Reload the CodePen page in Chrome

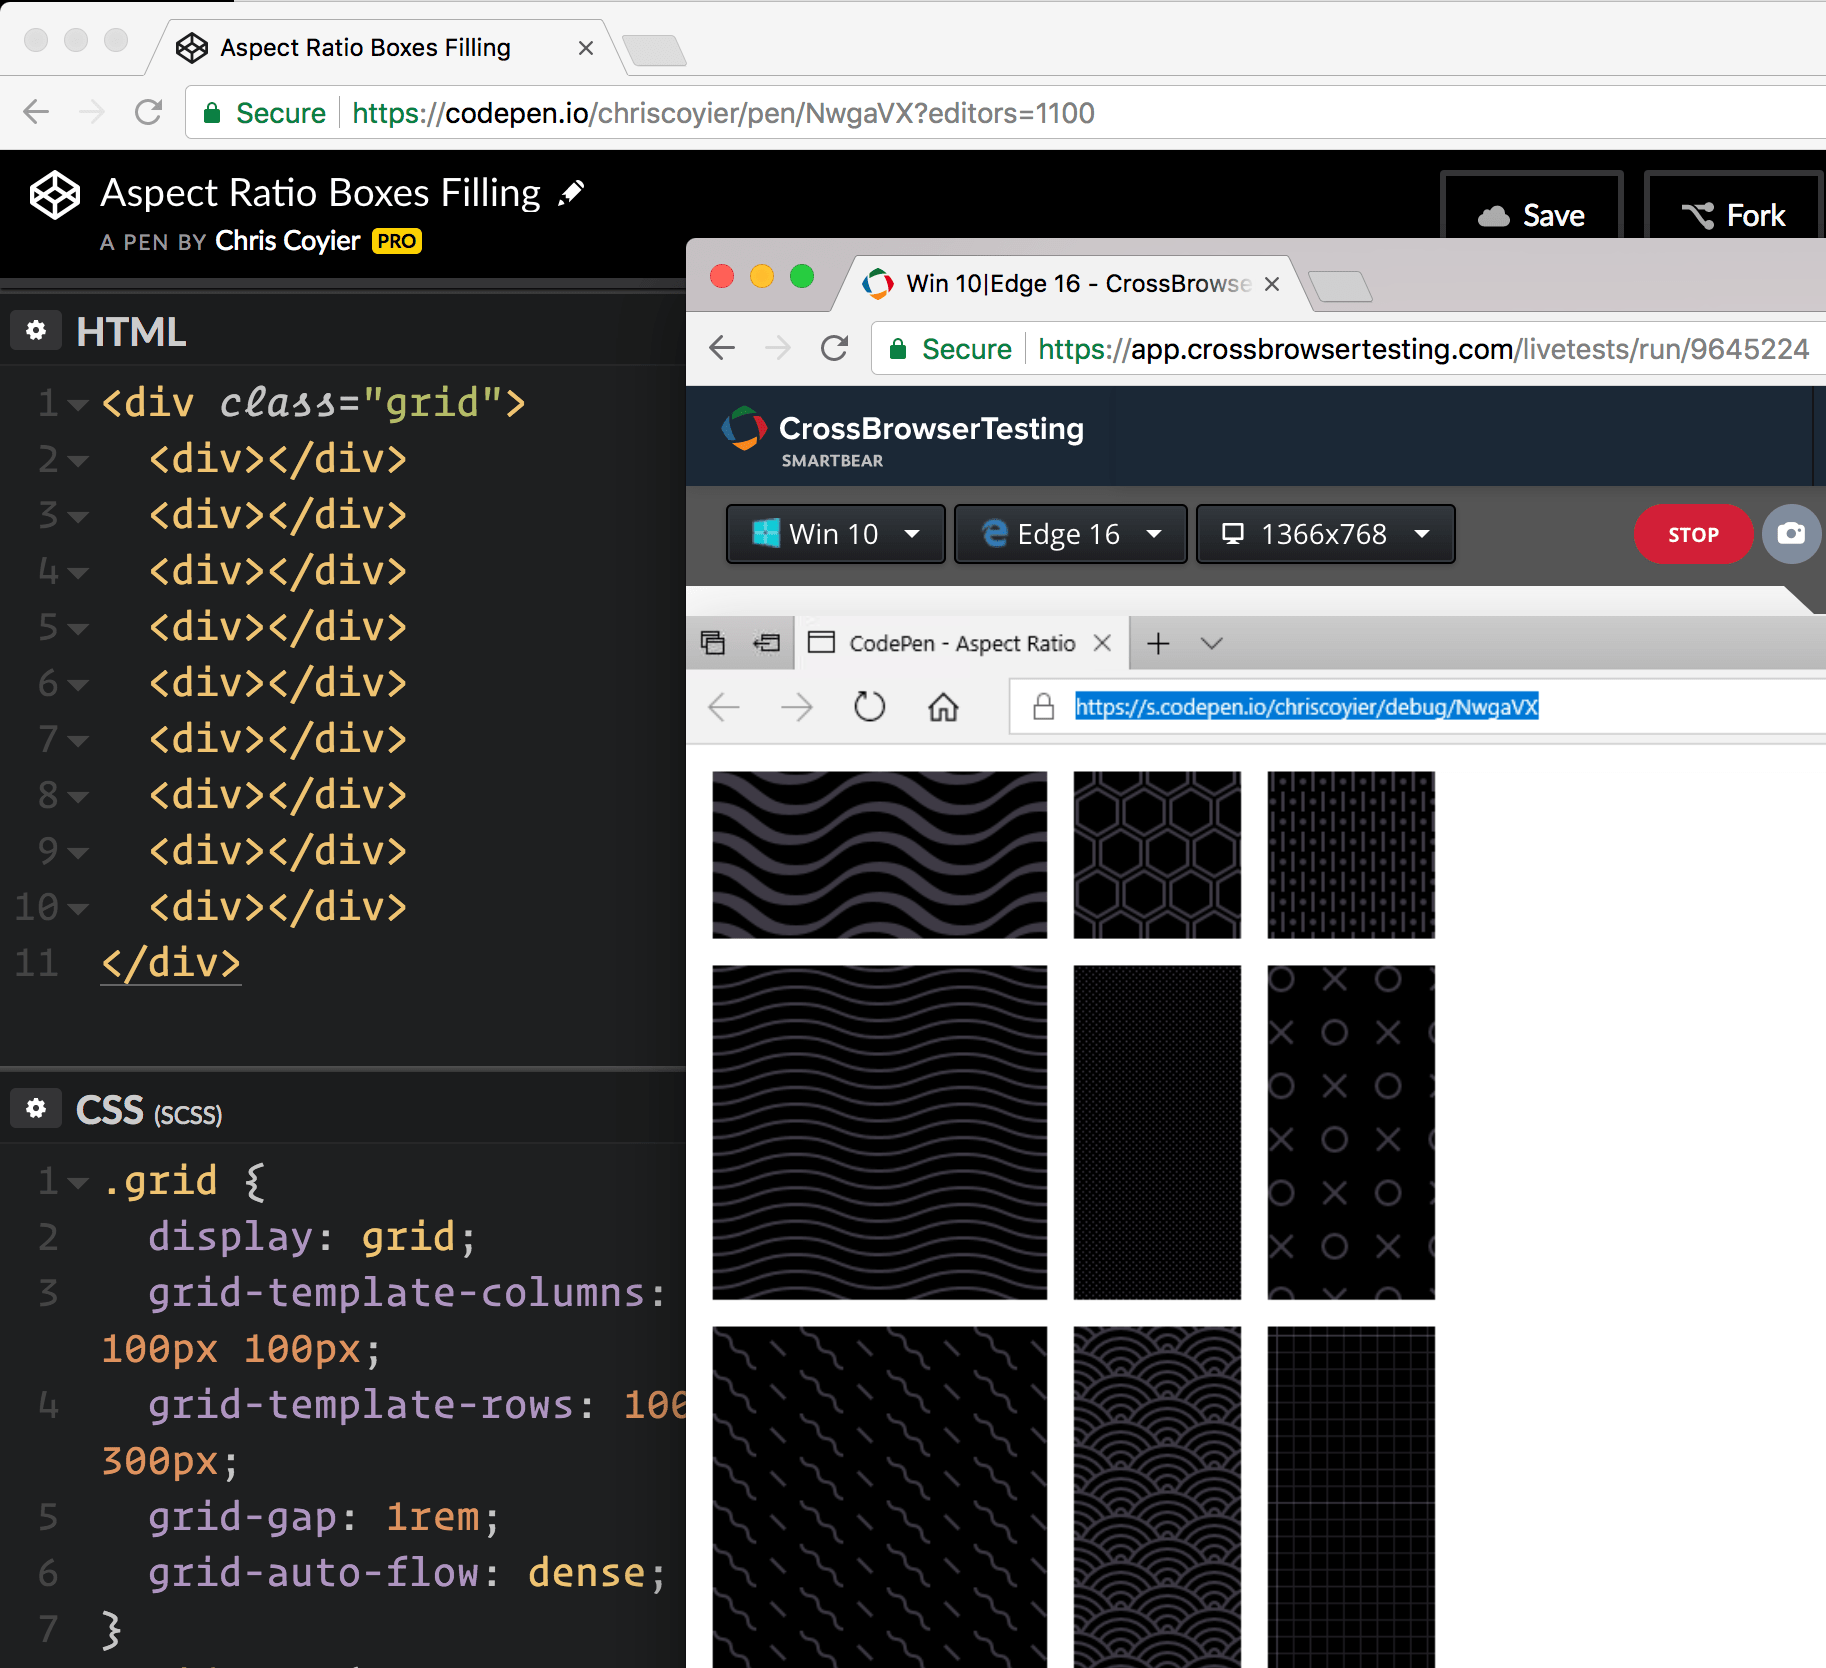pyautogui.click(x=149, y=112)
